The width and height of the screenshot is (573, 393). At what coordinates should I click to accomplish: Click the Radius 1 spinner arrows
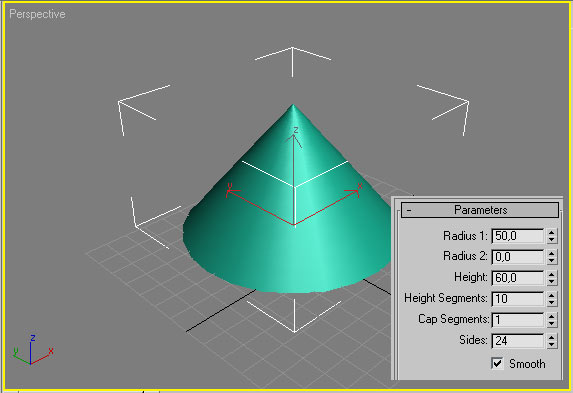[x=551, y=236]
